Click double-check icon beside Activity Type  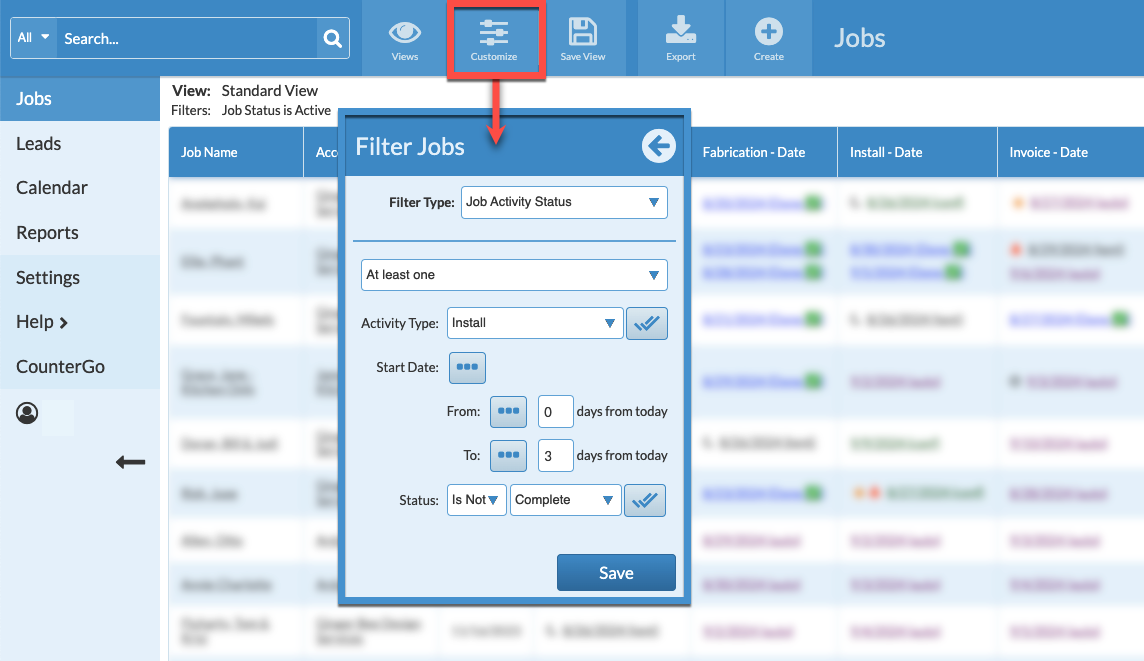647,323
